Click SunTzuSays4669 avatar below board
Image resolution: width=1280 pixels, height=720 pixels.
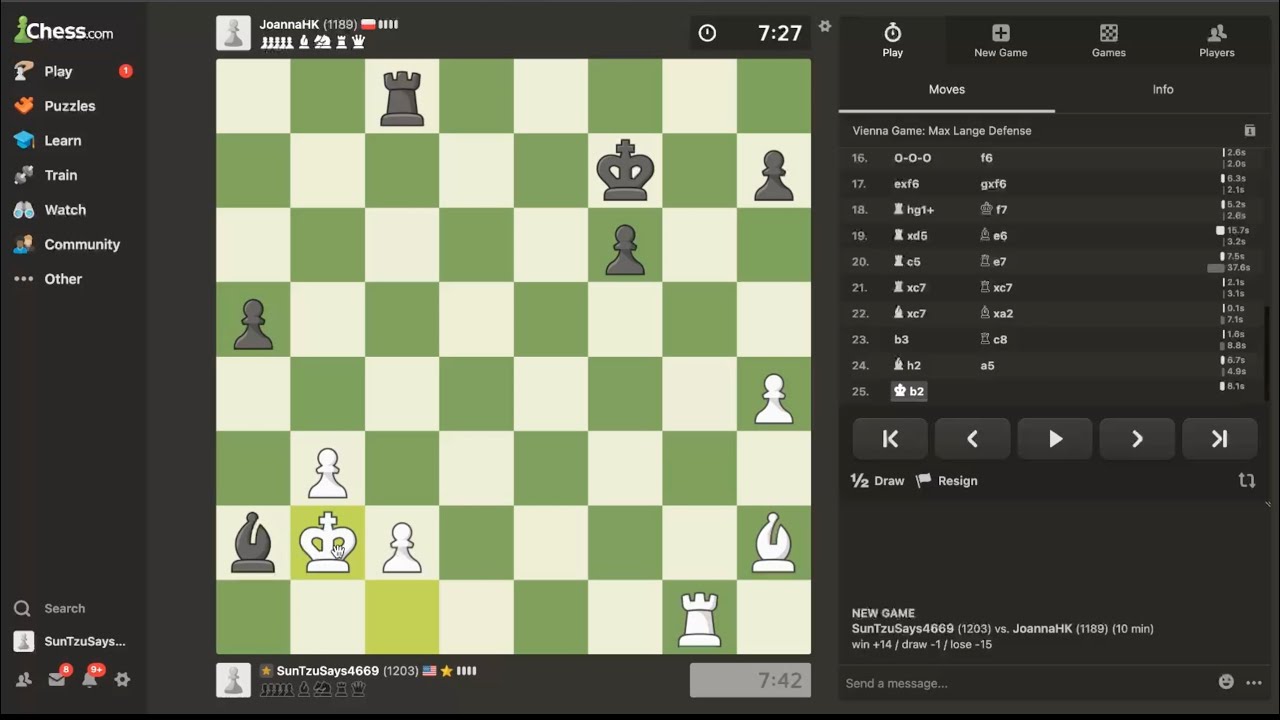point(233,680)
